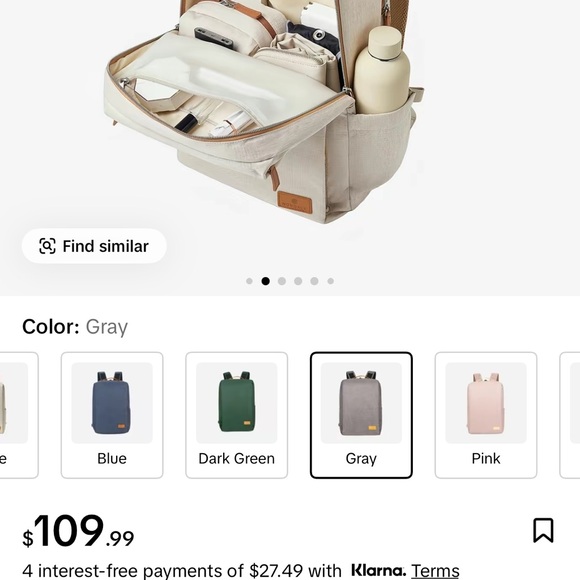The image size is (580, 580).
Task: Tap the Find similar button
Action: [94, 246]
